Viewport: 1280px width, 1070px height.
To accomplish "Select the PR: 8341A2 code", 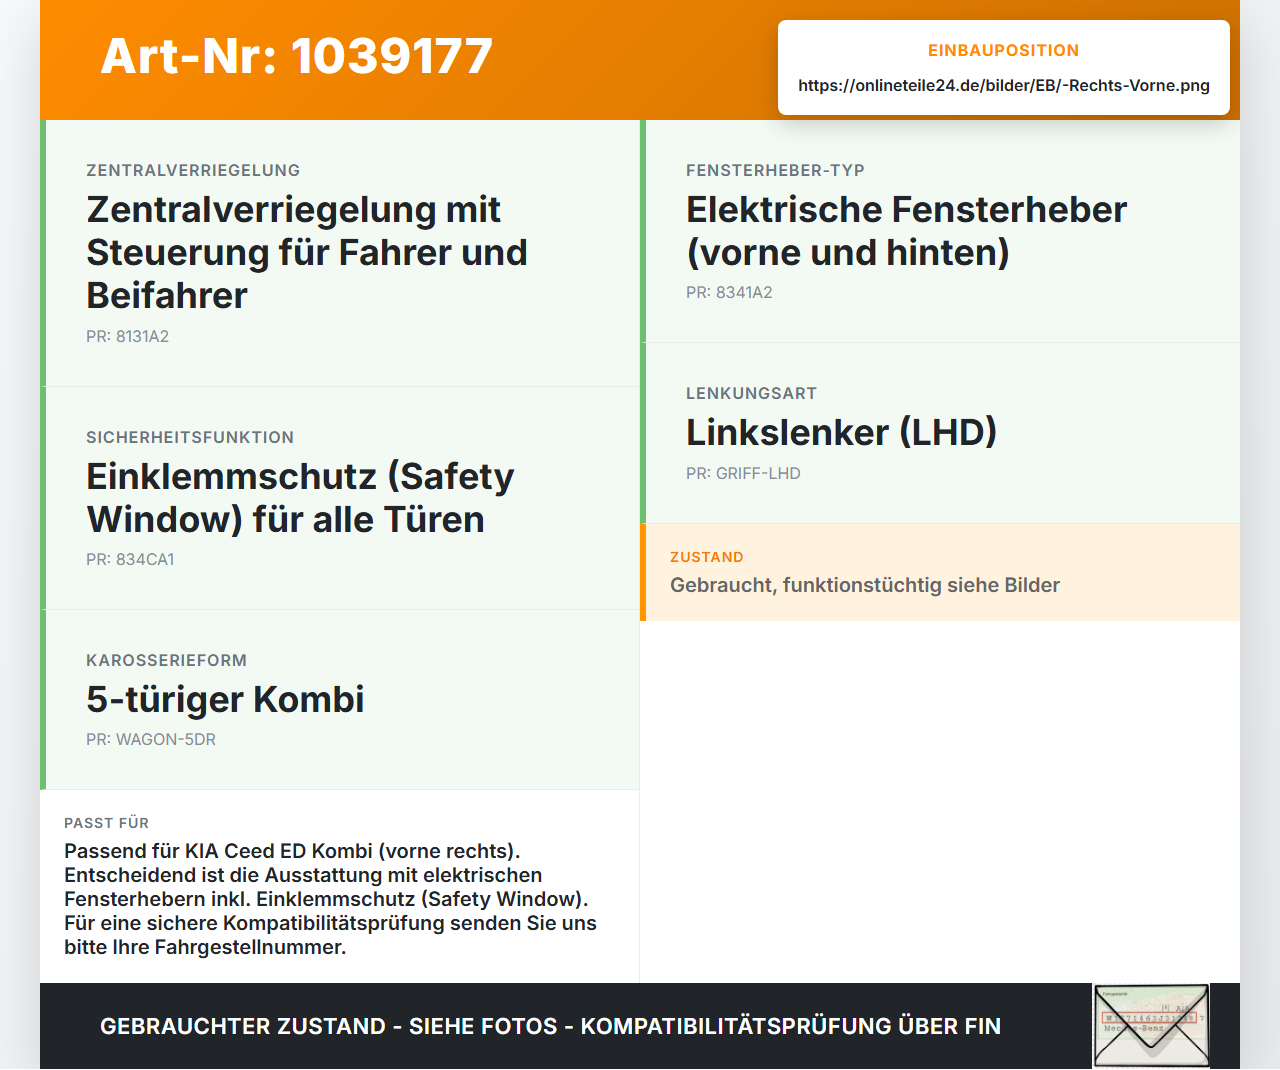I will click(x=729, y=292).
